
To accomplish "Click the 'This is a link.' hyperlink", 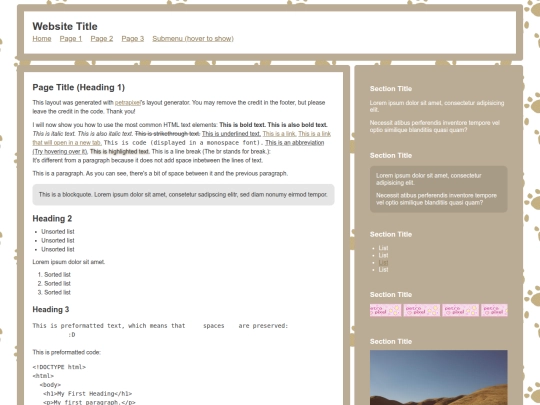I will point(279,134).
